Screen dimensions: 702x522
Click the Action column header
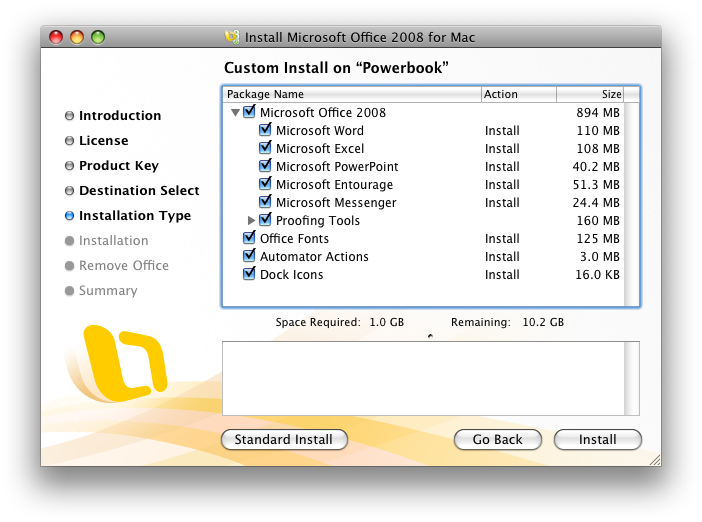pyautogui.click(x=519, y=94)
